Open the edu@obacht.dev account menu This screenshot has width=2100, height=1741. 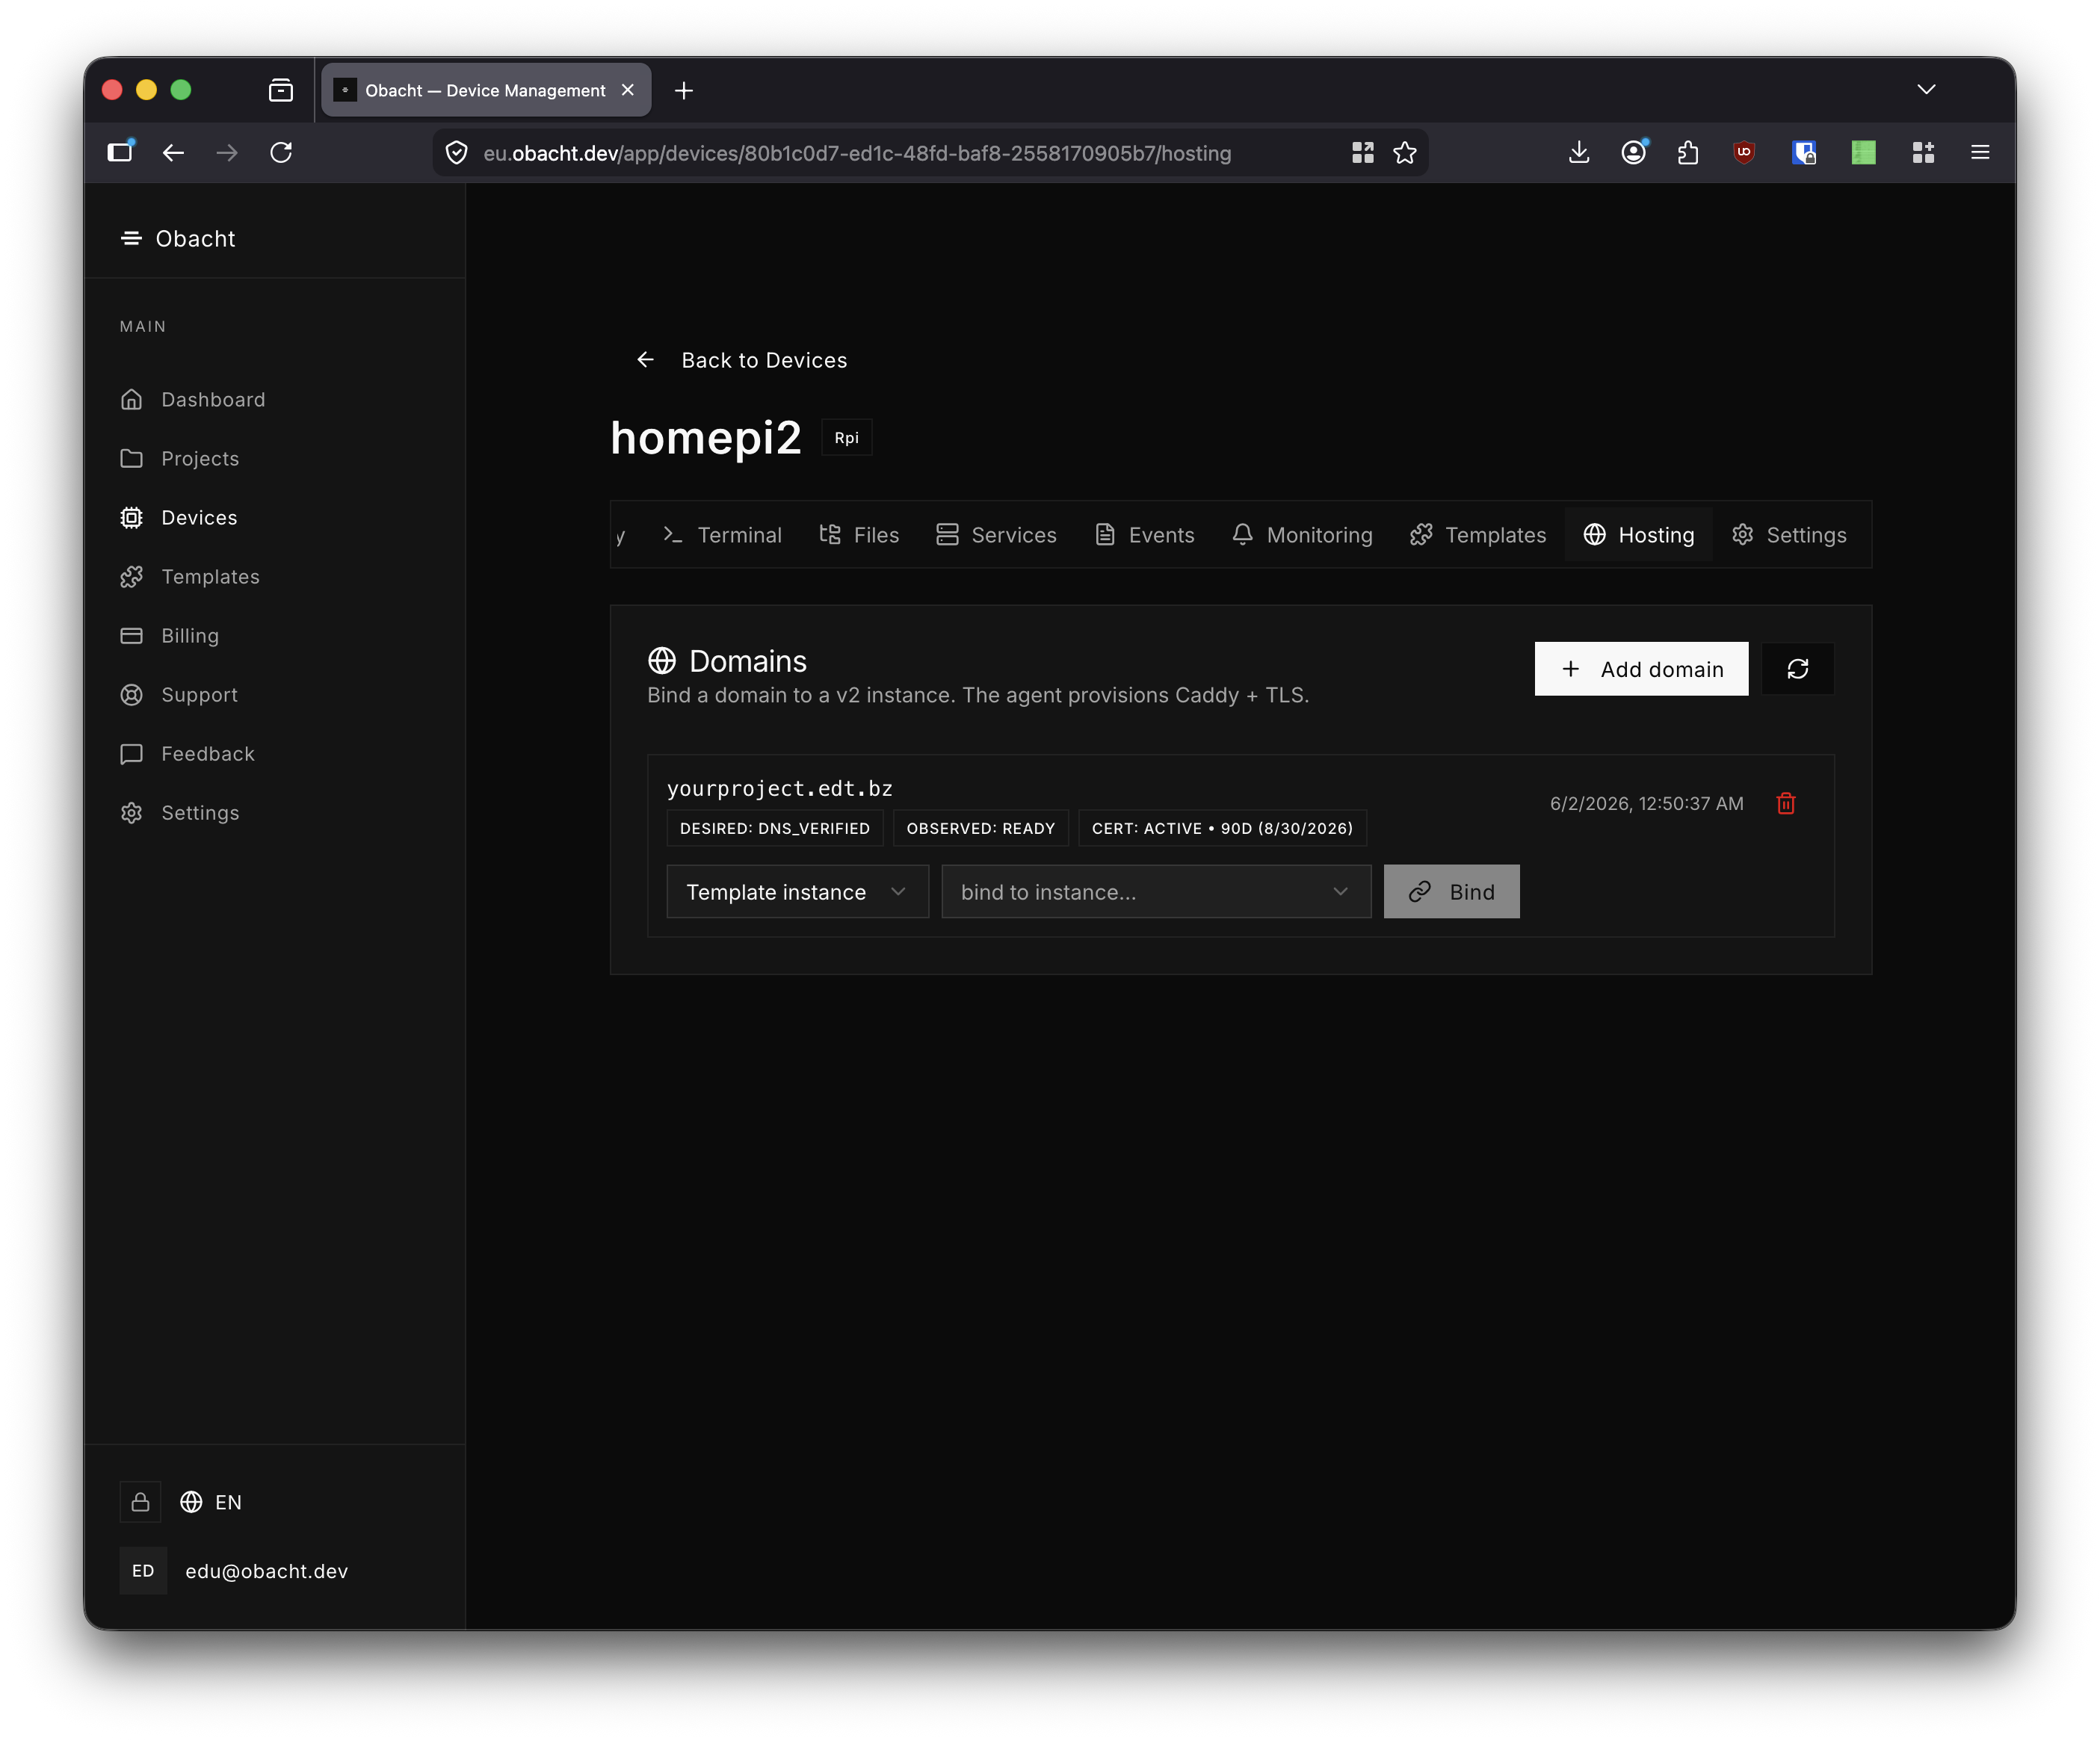click(x=235, y=1571)
